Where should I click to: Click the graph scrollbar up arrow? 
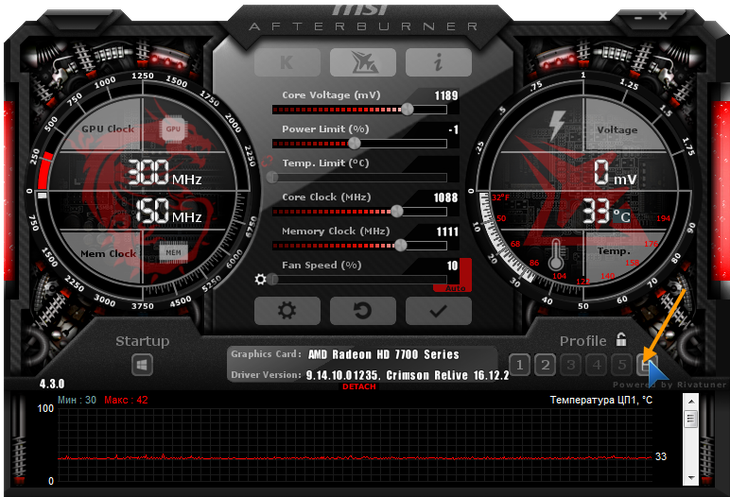pyautogui.click(x=691, y=401)
